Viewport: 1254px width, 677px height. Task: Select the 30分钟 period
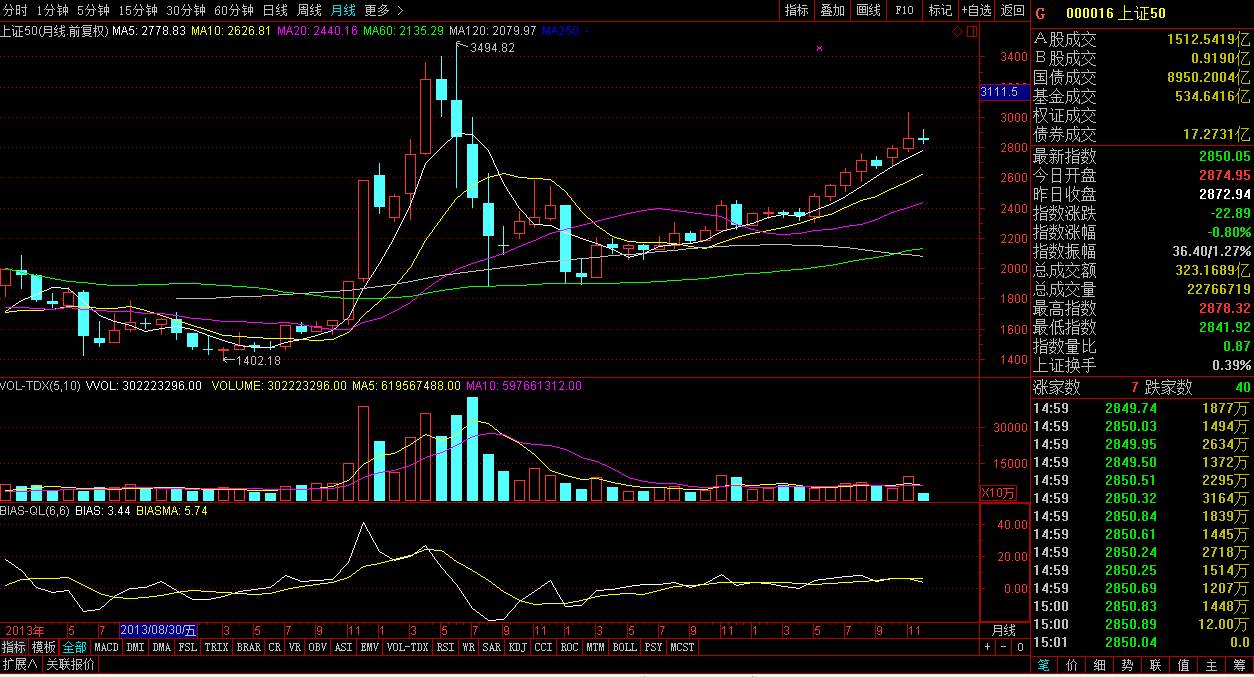pyautogui.click(x=185, y=10)
